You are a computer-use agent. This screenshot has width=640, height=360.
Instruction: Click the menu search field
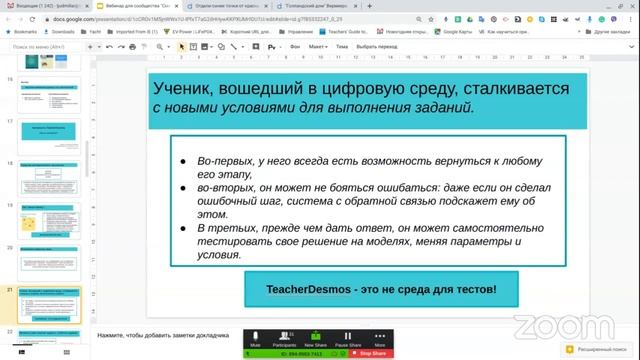pyautogui.click(x=45, y=47)
